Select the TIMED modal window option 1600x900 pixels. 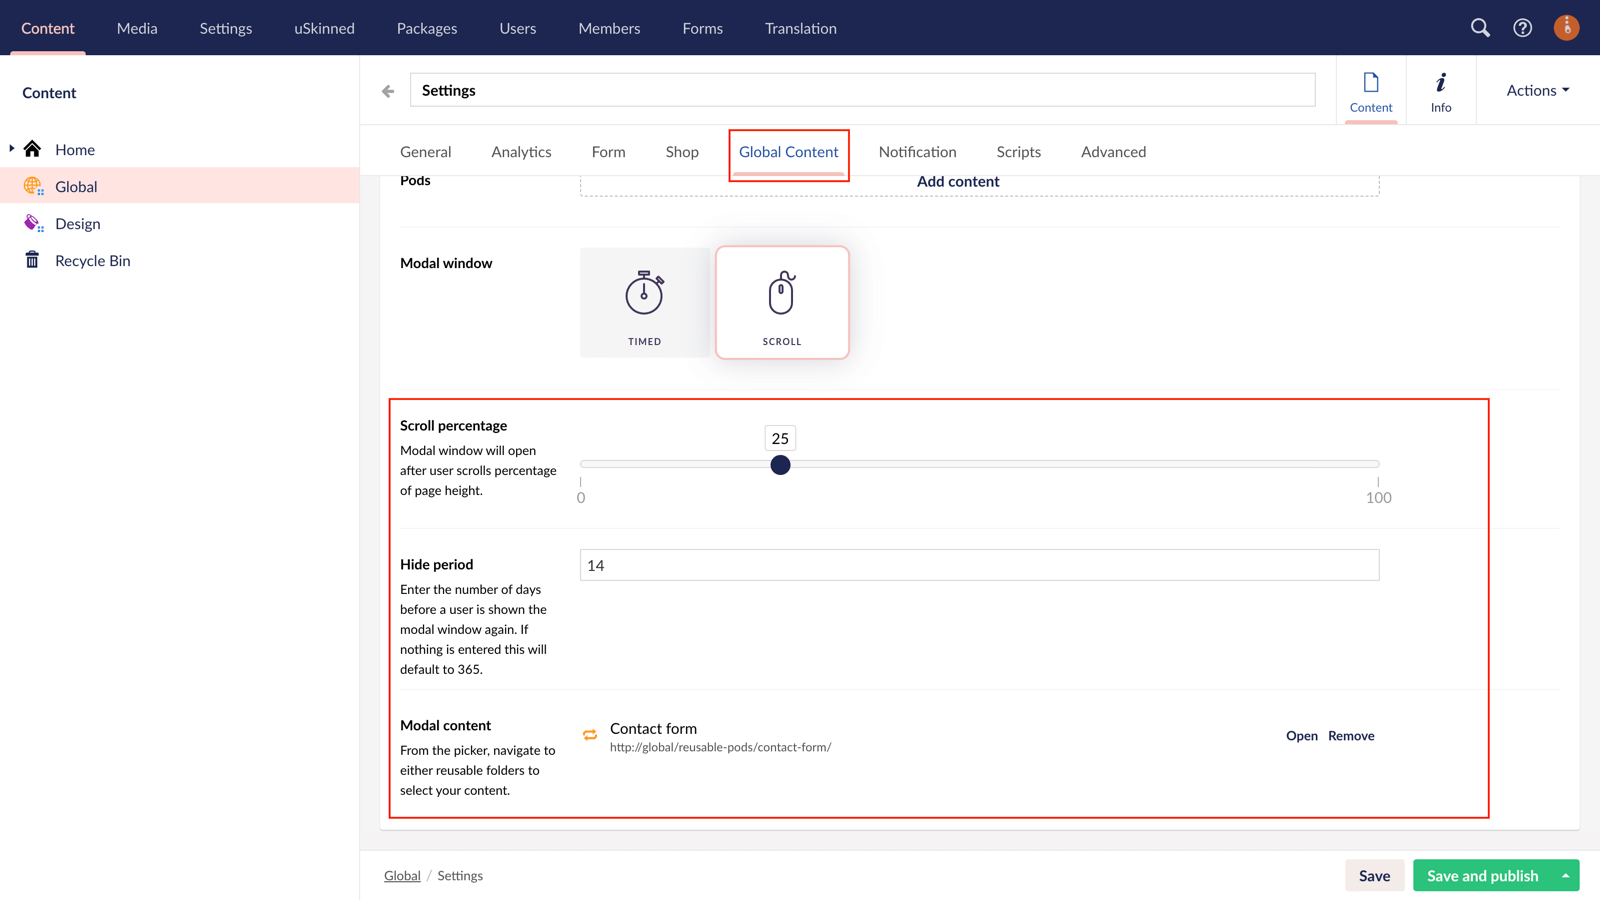click(644, 302)
